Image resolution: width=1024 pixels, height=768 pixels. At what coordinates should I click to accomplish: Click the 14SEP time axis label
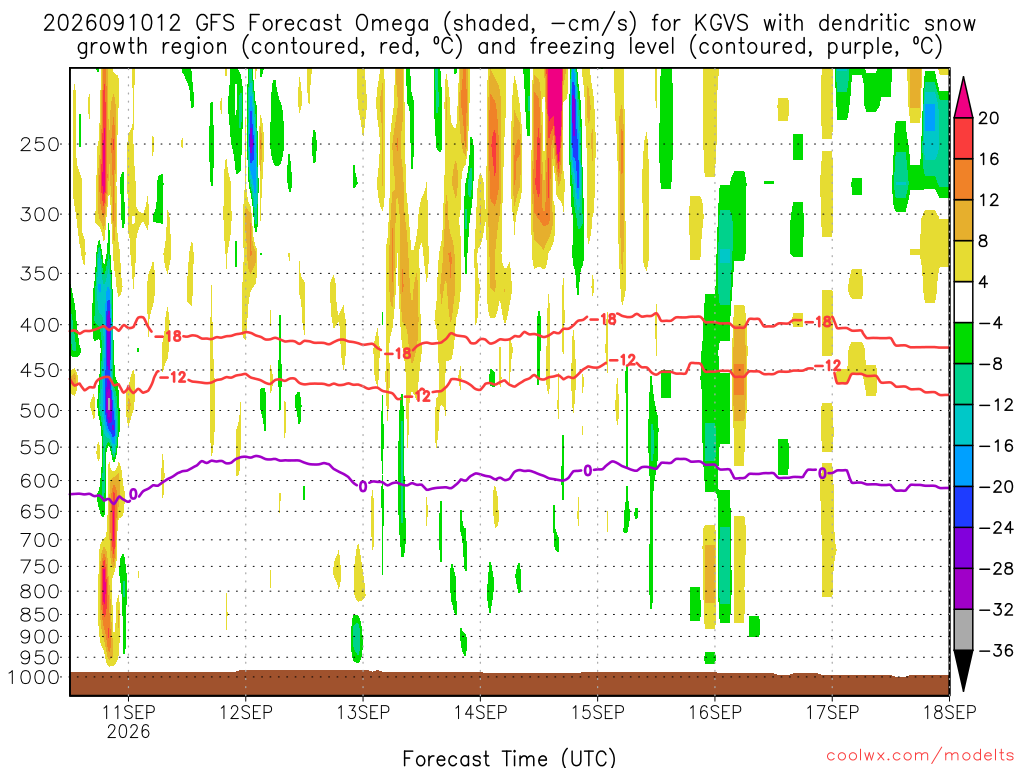point(481,712)
